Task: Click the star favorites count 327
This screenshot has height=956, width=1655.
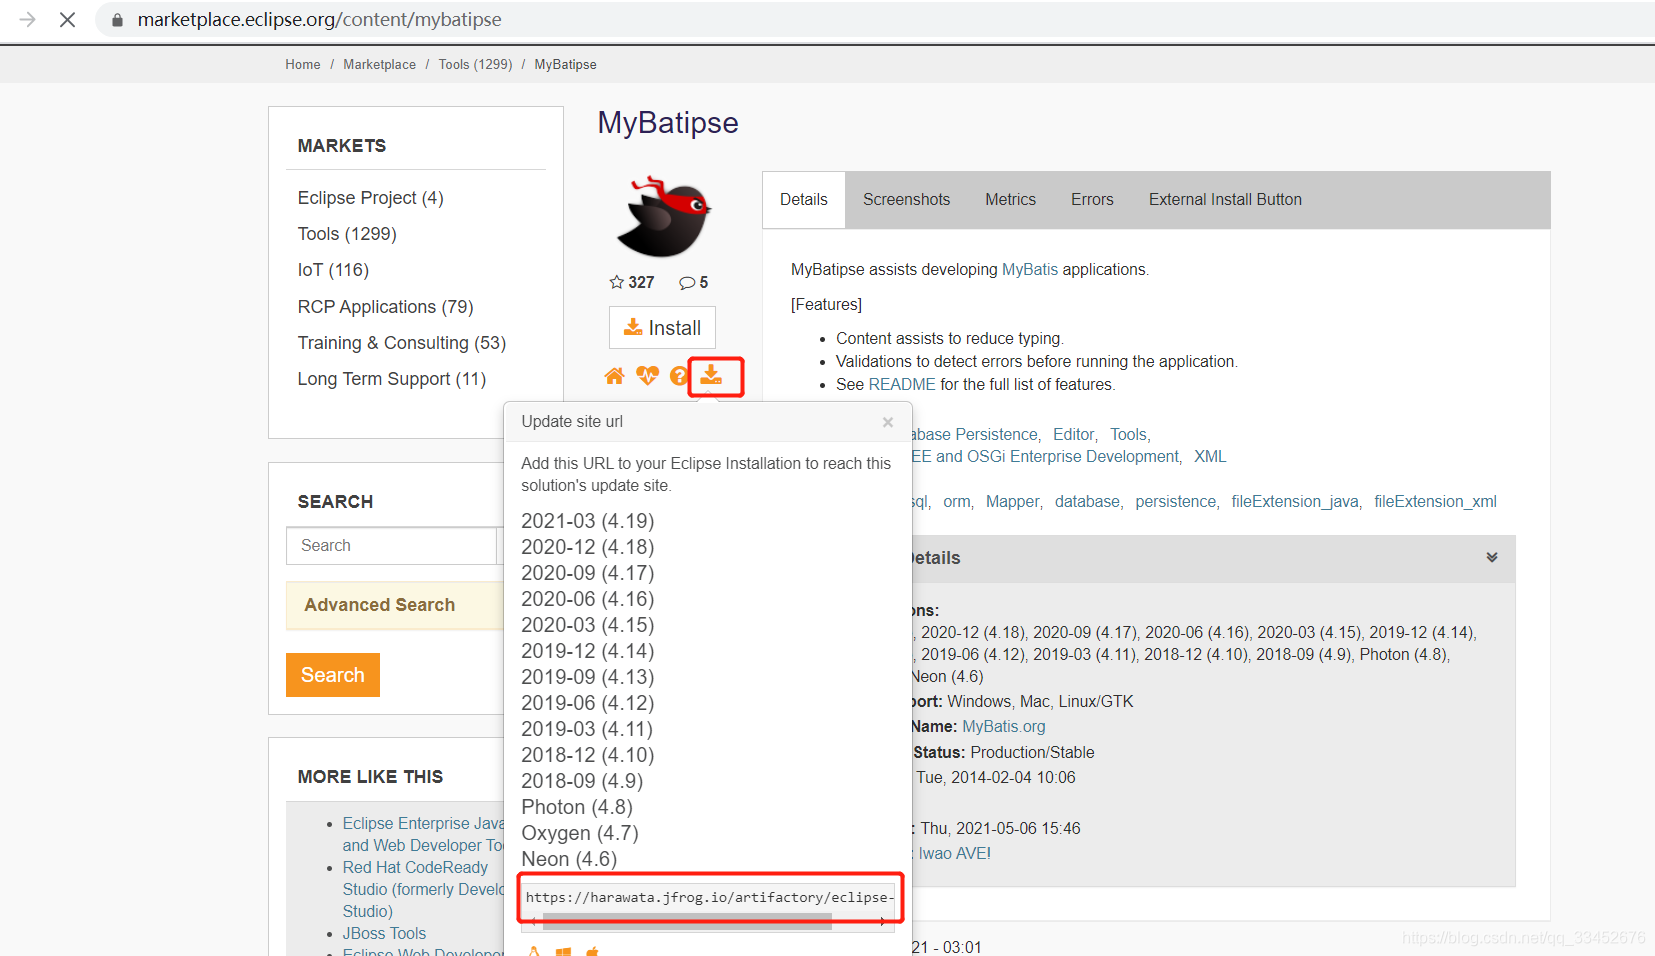Action: [632, 282]
